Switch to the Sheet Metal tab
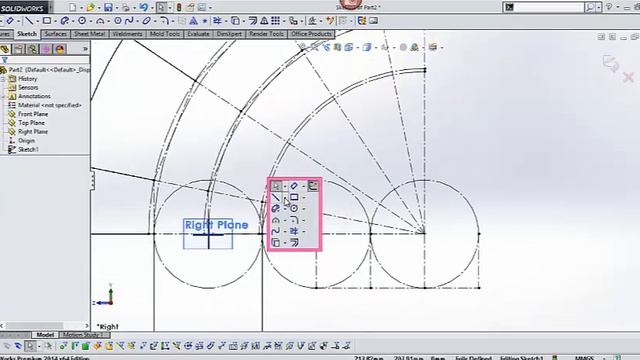640x360 pixels. pyautogui.click(x=89, y=34)
